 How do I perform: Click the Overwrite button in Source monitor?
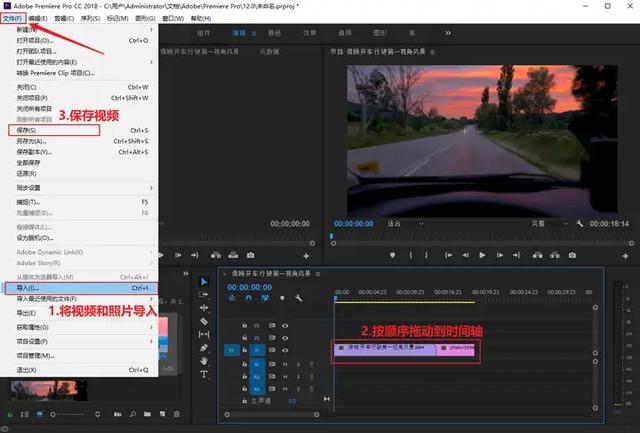click(x=233, y=255)
